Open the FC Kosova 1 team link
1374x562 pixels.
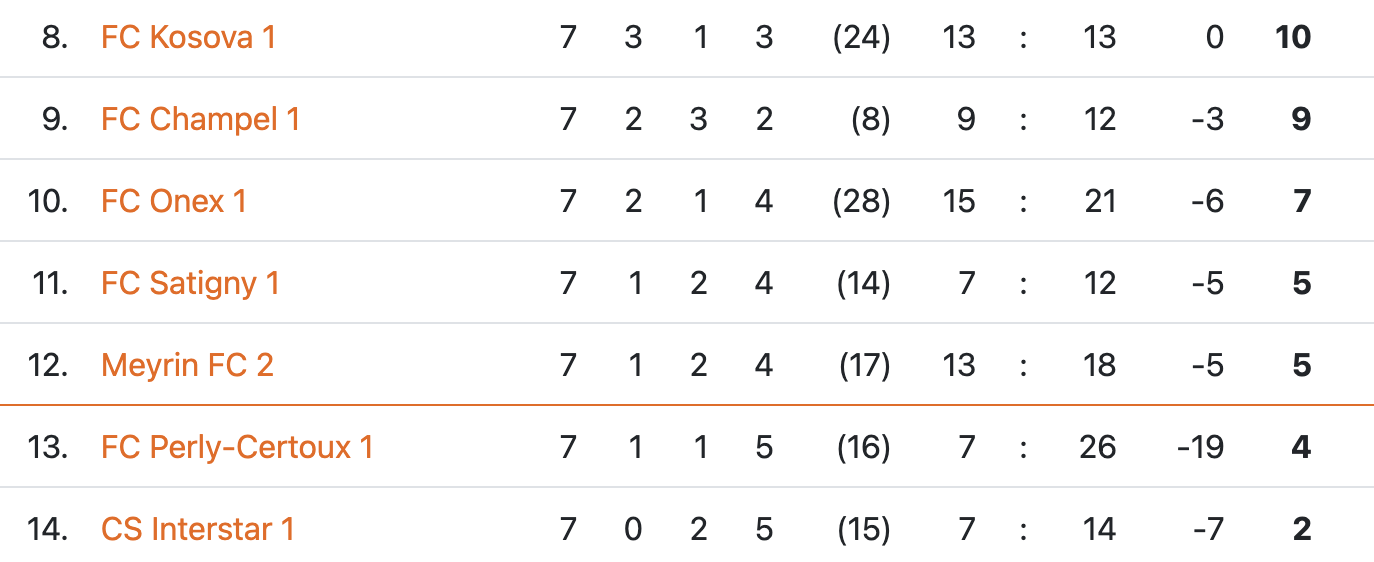188,37
